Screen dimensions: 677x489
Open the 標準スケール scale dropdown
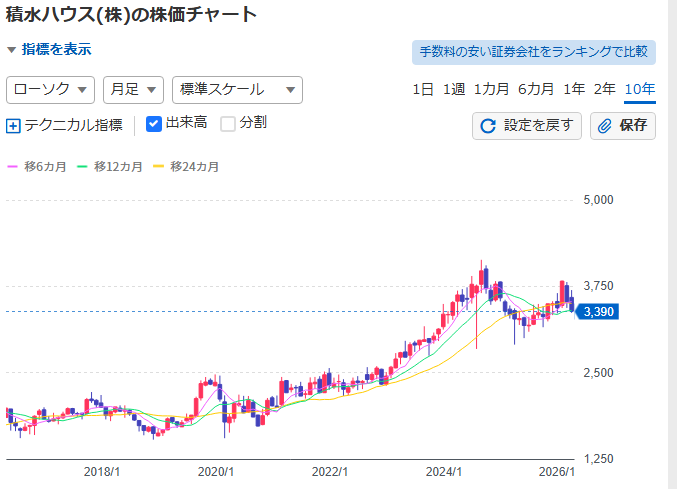coord(236,89)
